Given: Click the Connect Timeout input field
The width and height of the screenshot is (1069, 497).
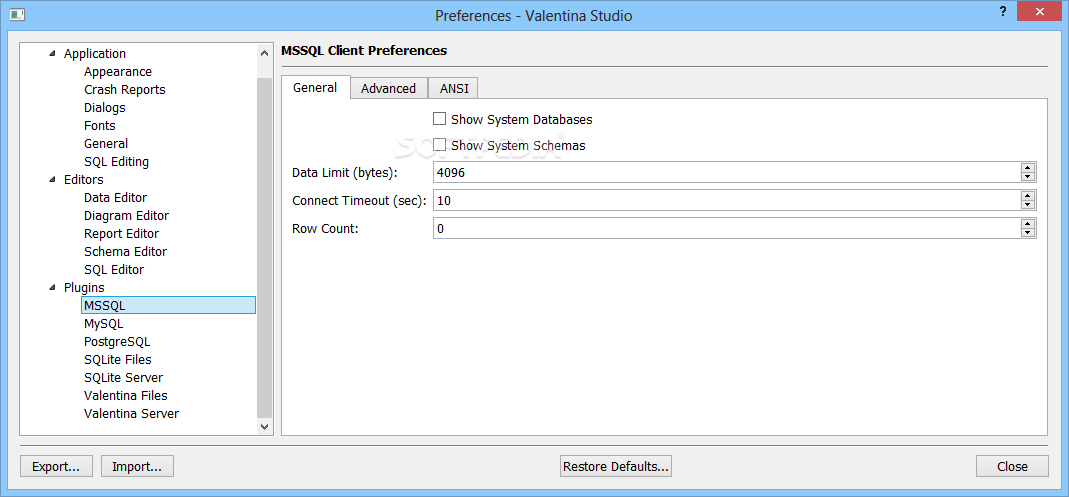Looking at the screenshot, I should pyautogui.click(x=727, y=200).
